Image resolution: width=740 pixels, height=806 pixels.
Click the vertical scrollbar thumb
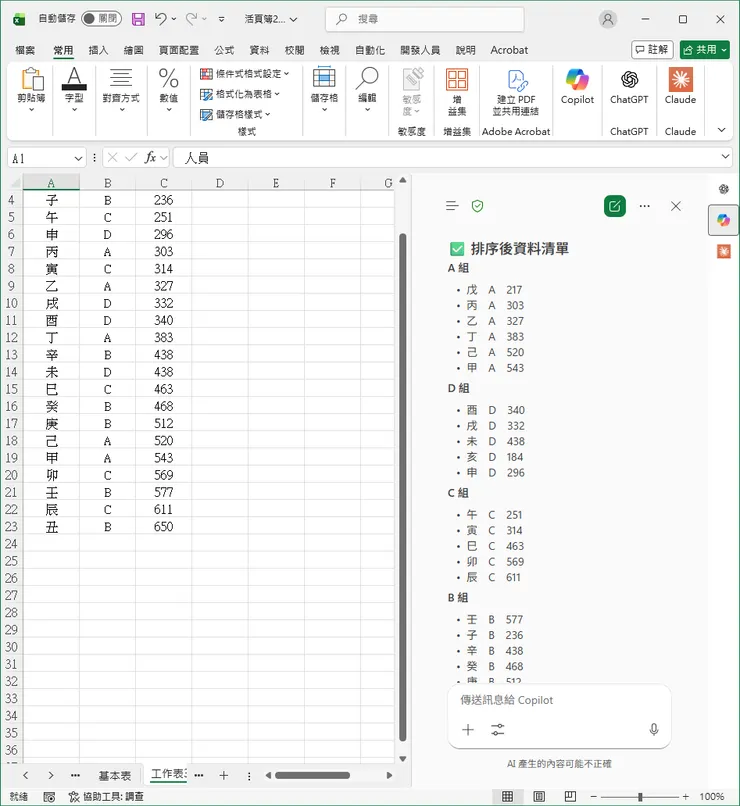tap(403, 487)
